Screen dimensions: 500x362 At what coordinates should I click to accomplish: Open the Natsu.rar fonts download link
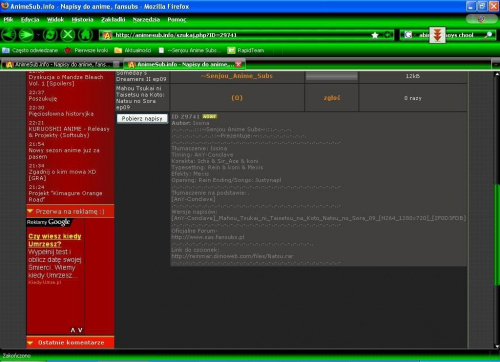[x=232, y=256]
